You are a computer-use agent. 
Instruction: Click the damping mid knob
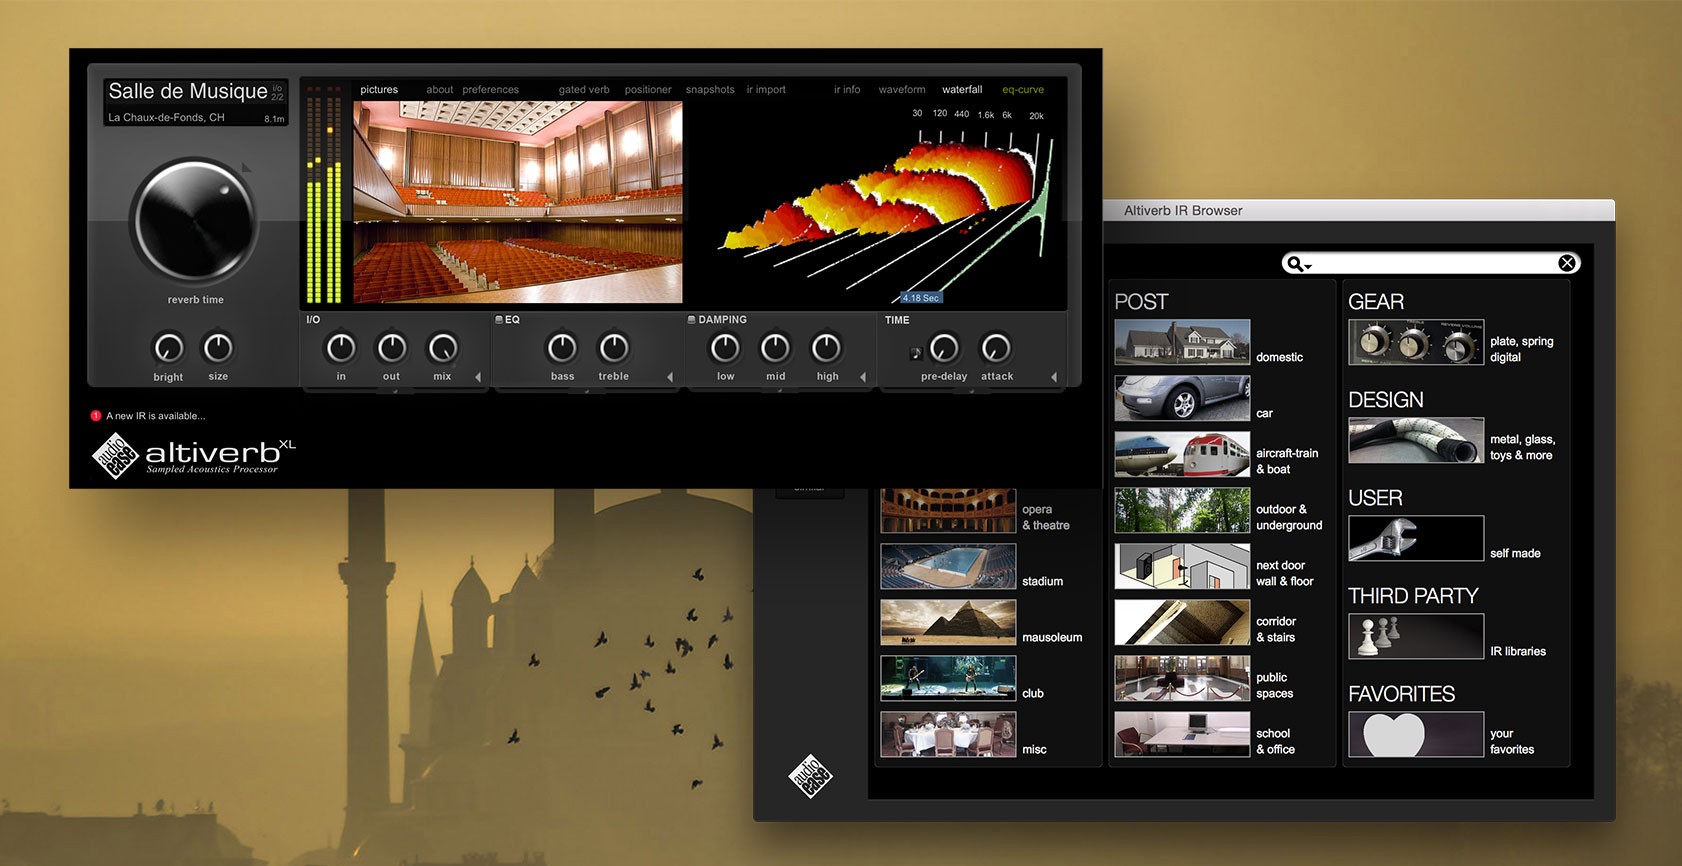tap(775, 347)
